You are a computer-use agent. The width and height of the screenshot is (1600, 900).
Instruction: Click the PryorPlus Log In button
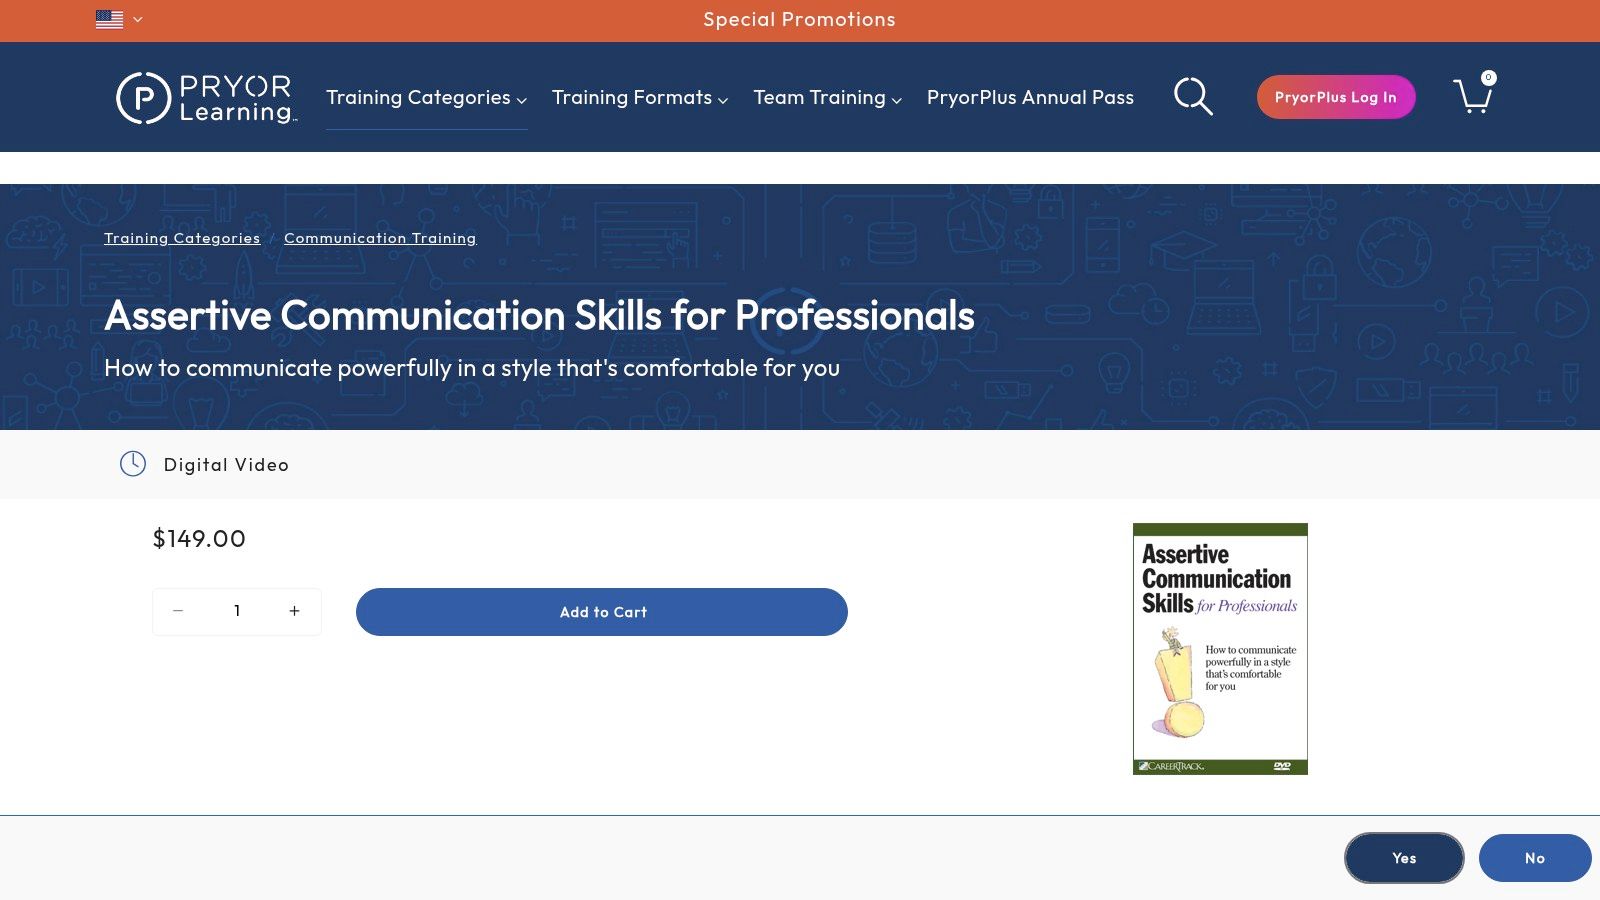tap(1336, 97)
